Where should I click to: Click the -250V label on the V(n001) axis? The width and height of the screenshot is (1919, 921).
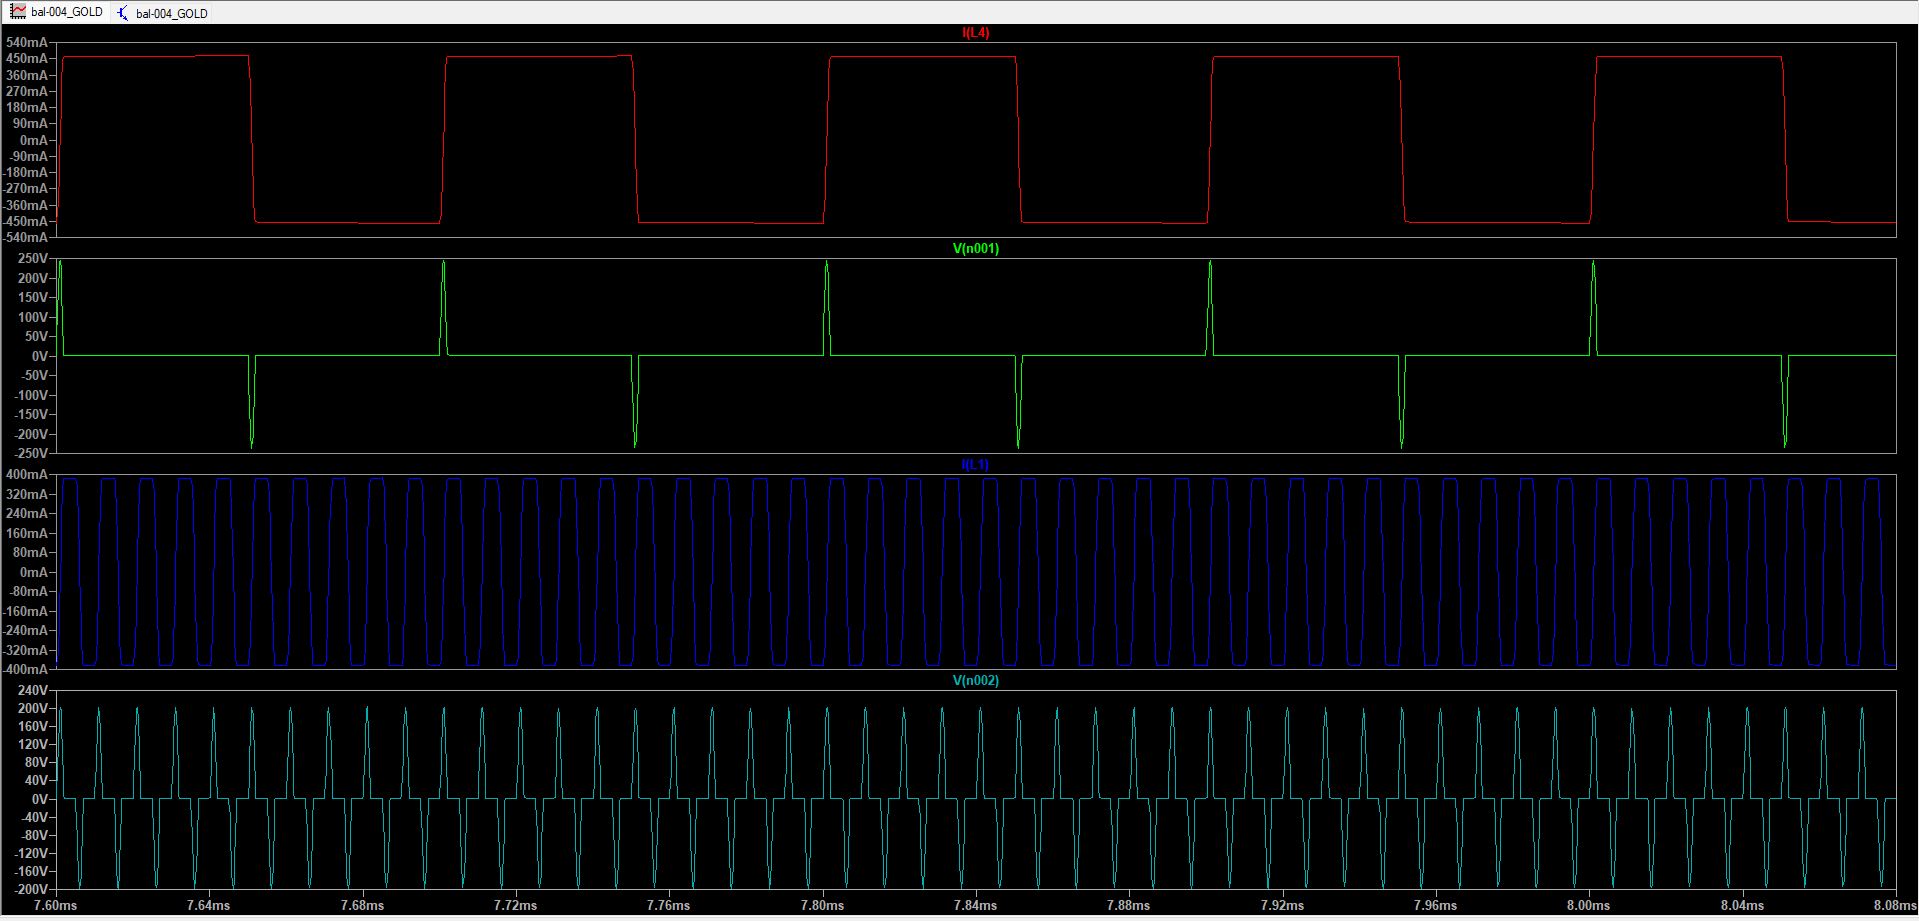(x=30, y=454)
